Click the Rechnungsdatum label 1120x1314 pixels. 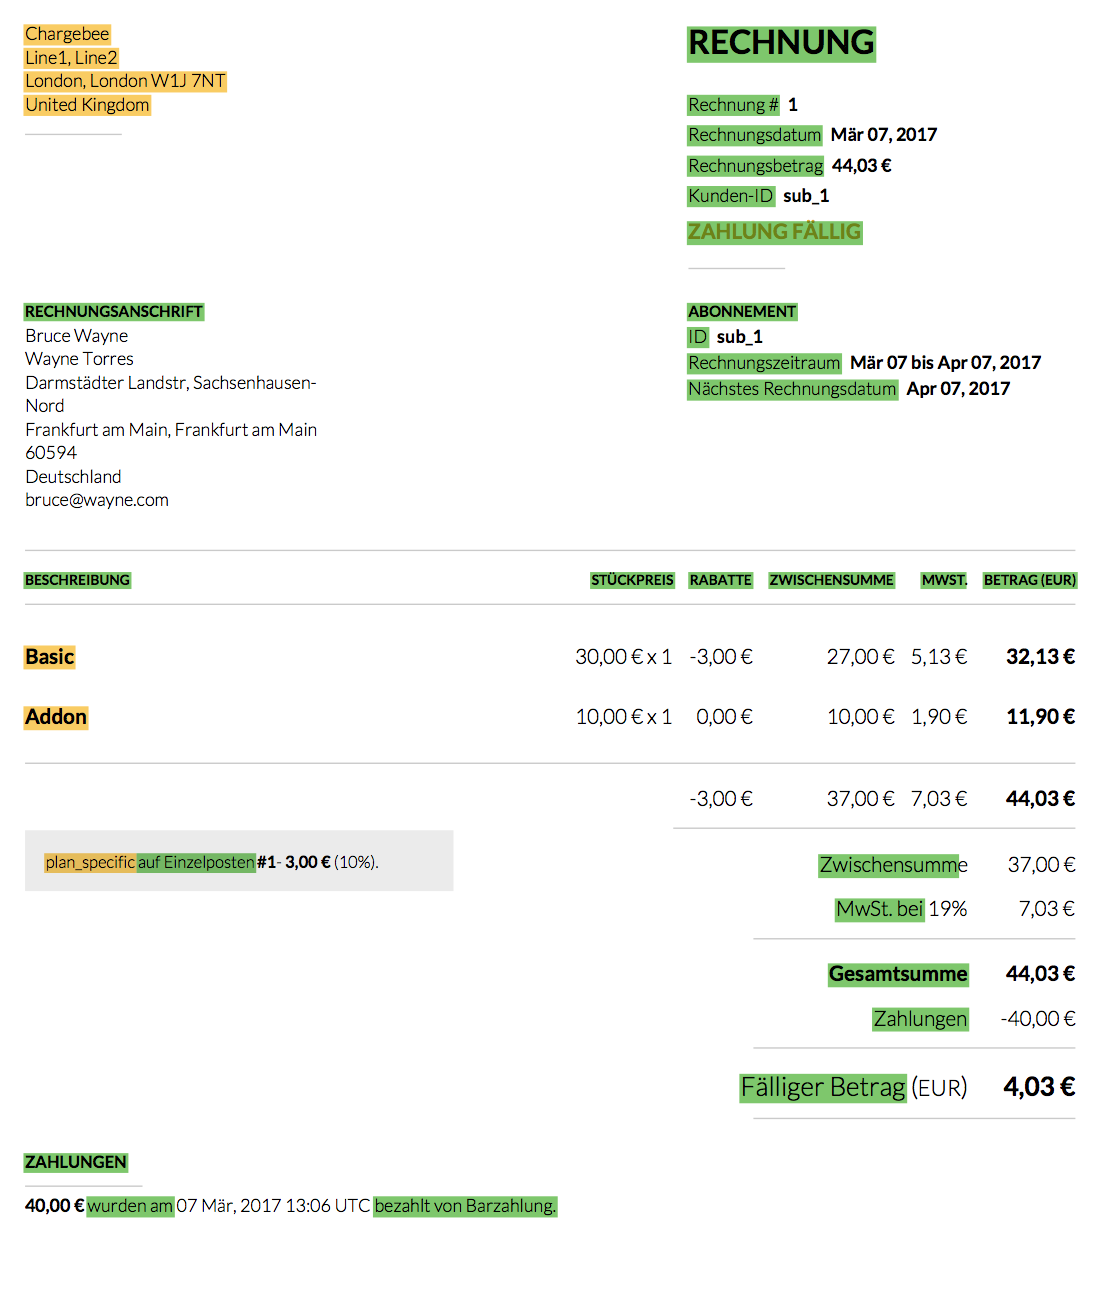[x=754, y=135]
